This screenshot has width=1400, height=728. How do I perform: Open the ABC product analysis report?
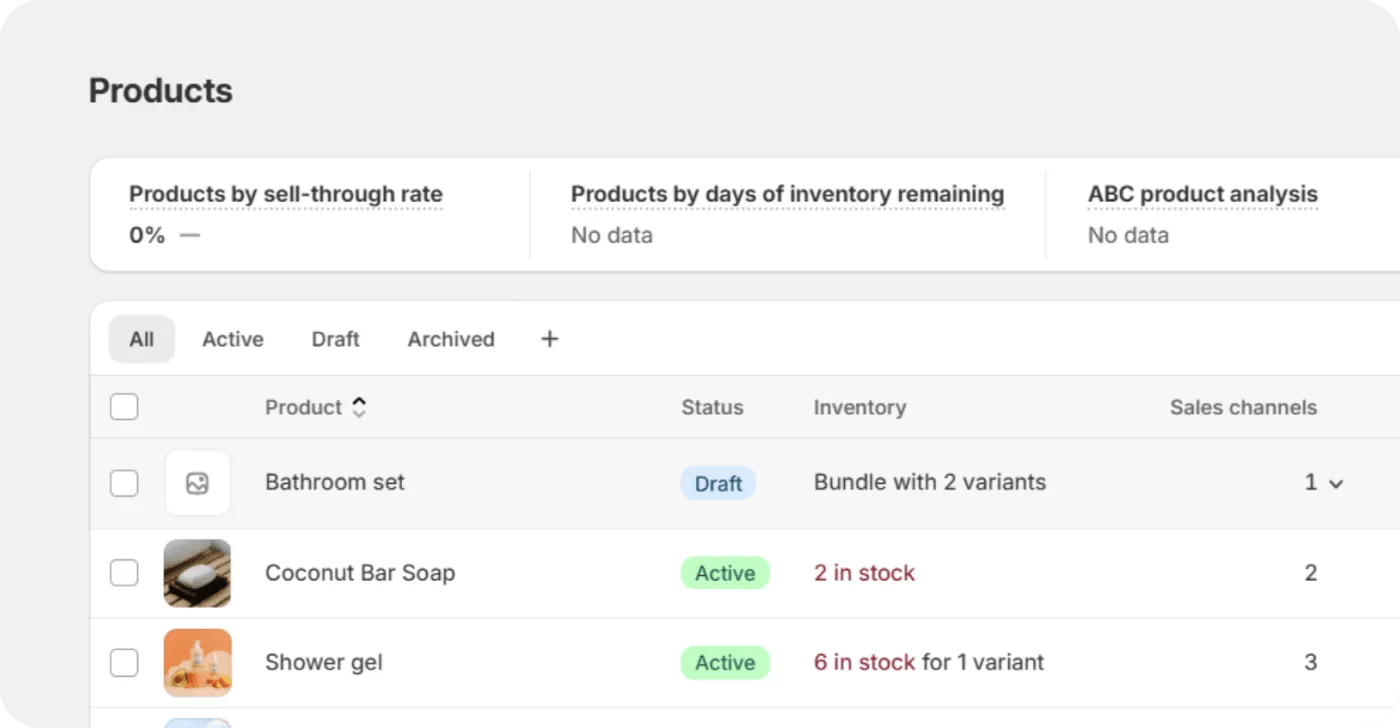(1202, 194)
